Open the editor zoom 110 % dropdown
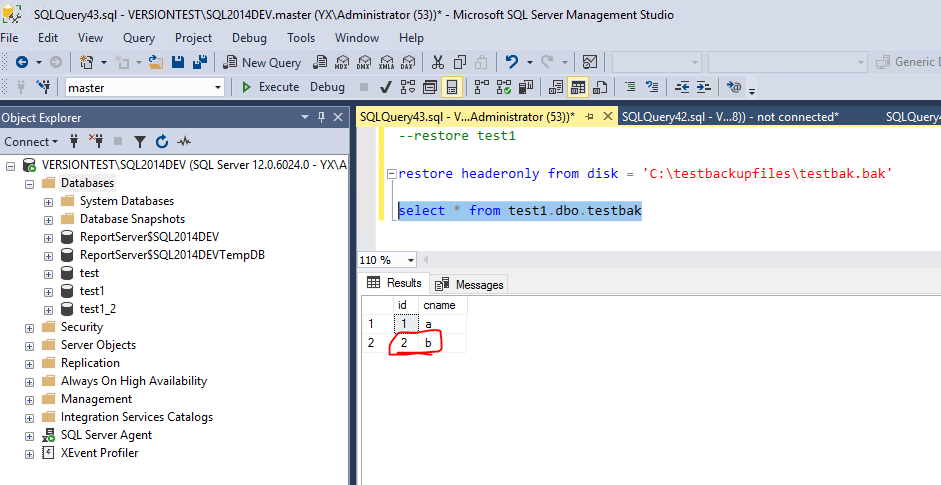Image resolution: width=941 pixels, height=485 pixels. click(x=411, y=260)
